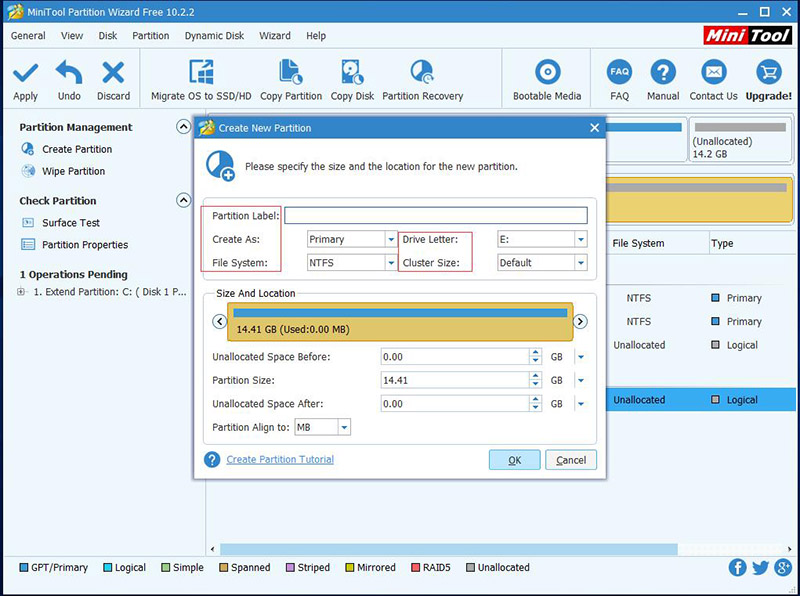Open the Wizard menu
This screenshot has width=800, height=596.
[275, 36]
